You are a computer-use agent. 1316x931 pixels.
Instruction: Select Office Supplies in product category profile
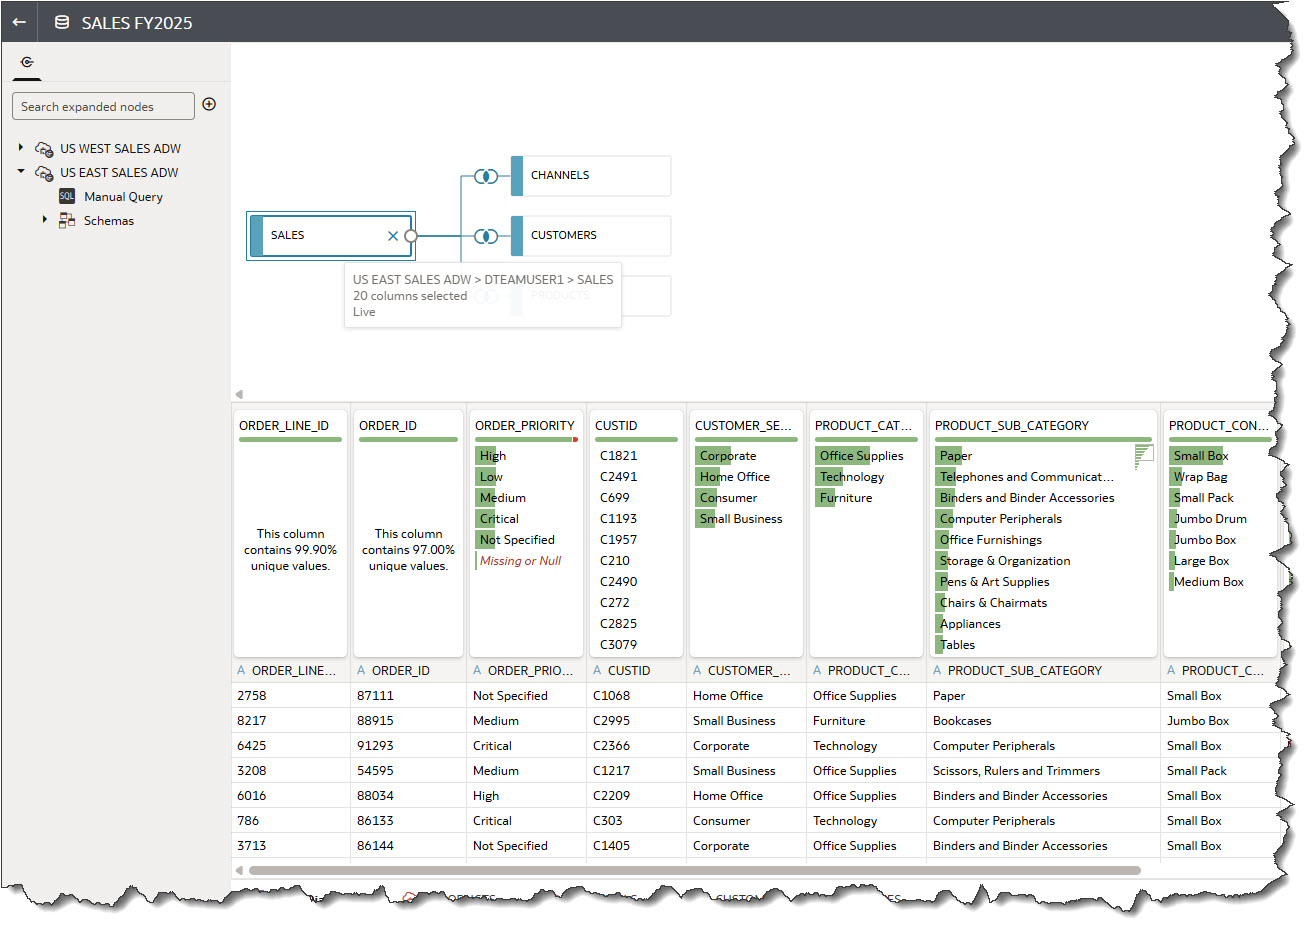[x=861, y=456]
